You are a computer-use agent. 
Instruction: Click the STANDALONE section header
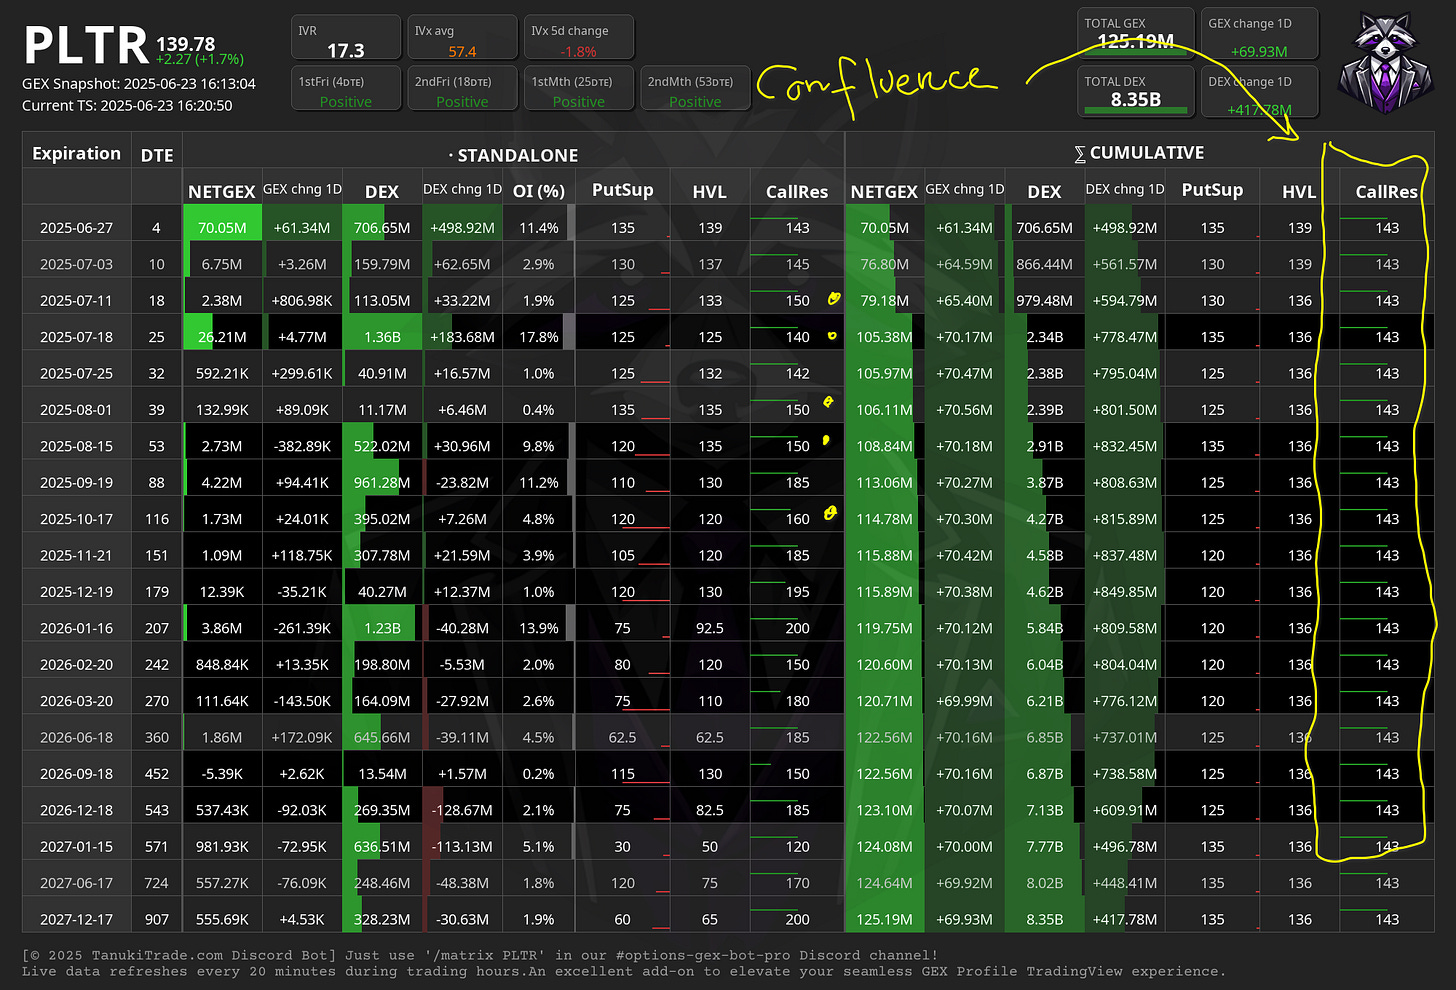point(514,155)
